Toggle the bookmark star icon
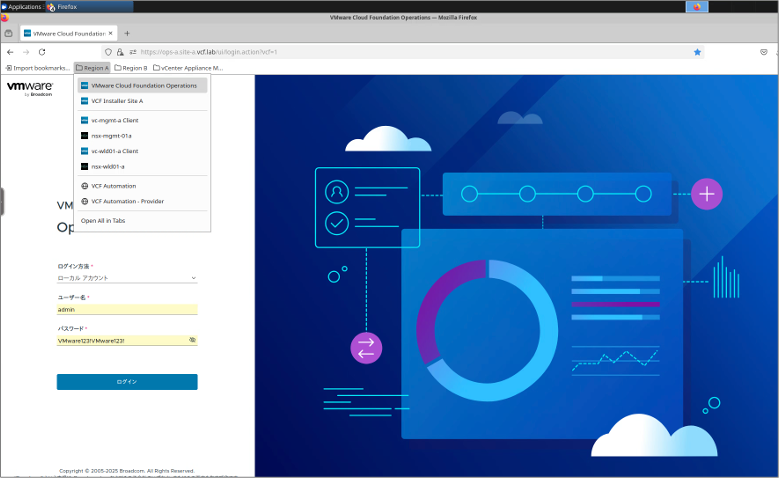The width and height of the screenshot is (779, 478). point(698,52)
